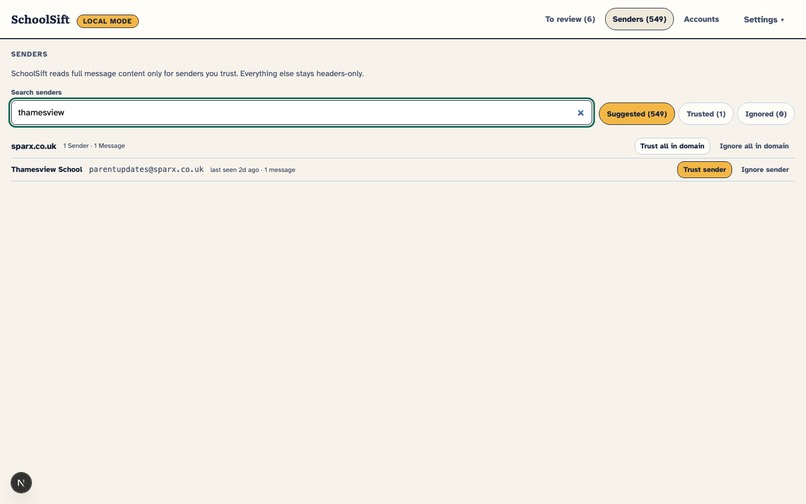
Task: Click the parentupdates@sparx.co.uk email address
Action: [146, 169]
